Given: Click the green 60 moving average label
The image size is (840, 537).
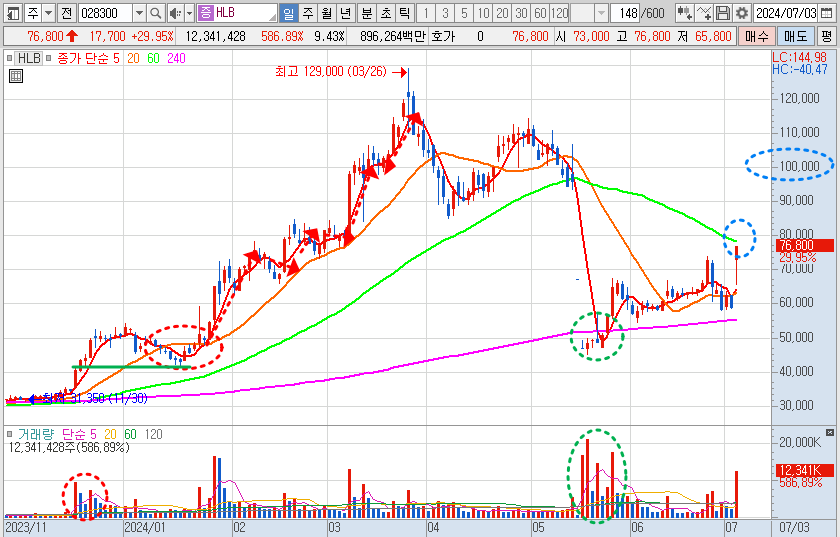Looking at the screenshot, I should click(x=153, y=58).
